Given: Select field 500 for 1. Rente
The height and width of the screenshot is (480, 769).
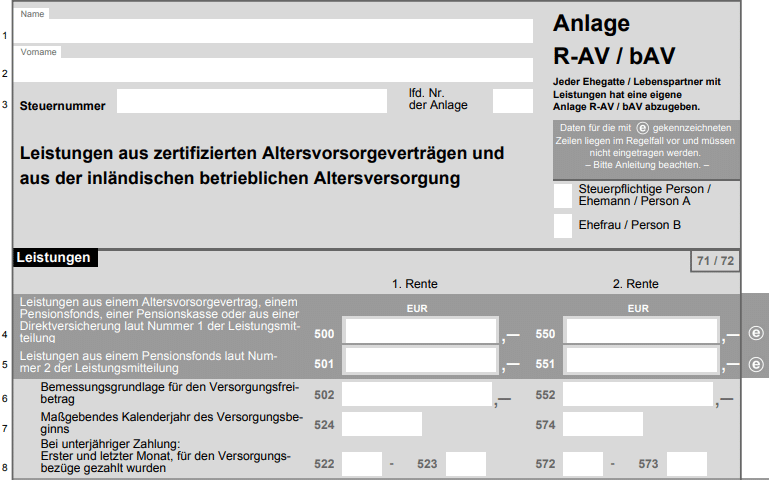Looking at the screenshot, I should tap(420, 332).
